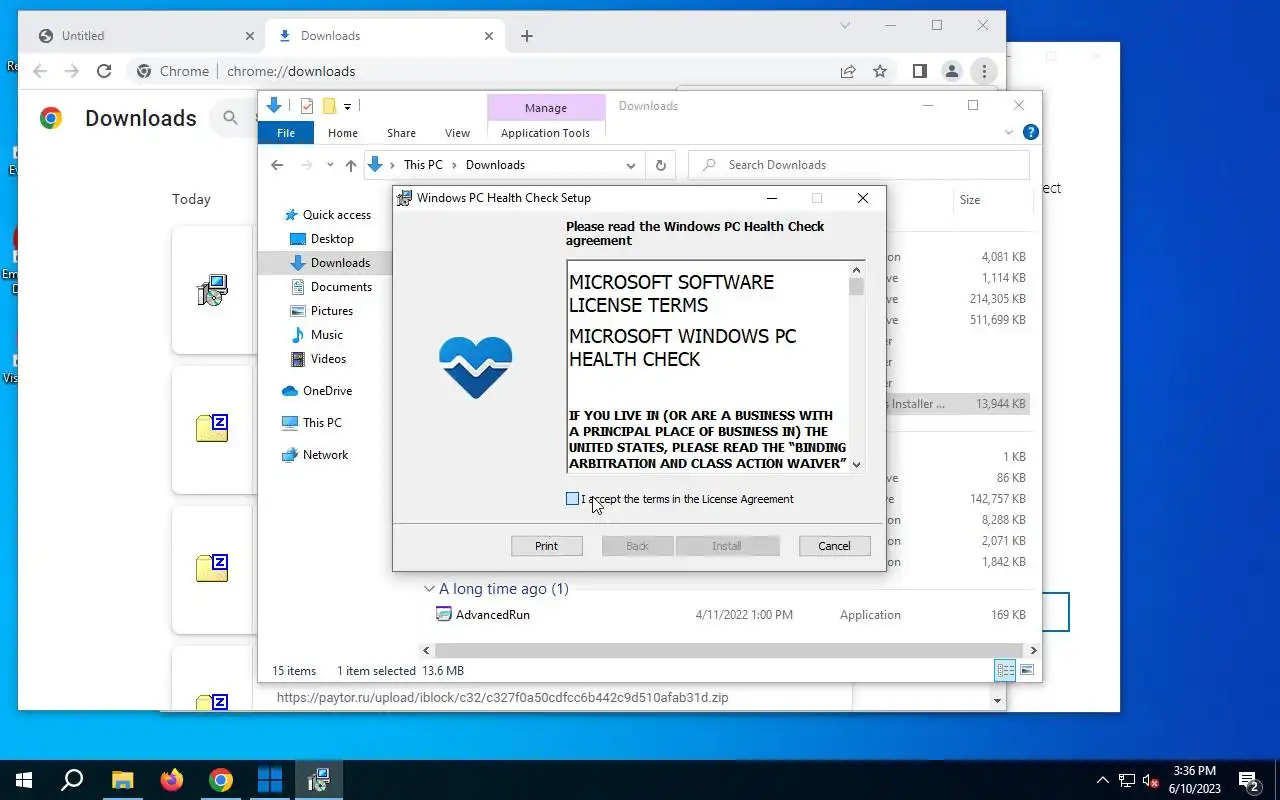The width and height of the screenshot is (1280, 800).
Task: Expand breadcrumb chevron after This PC
Action: pyautogui.click(x=454, y=165)
